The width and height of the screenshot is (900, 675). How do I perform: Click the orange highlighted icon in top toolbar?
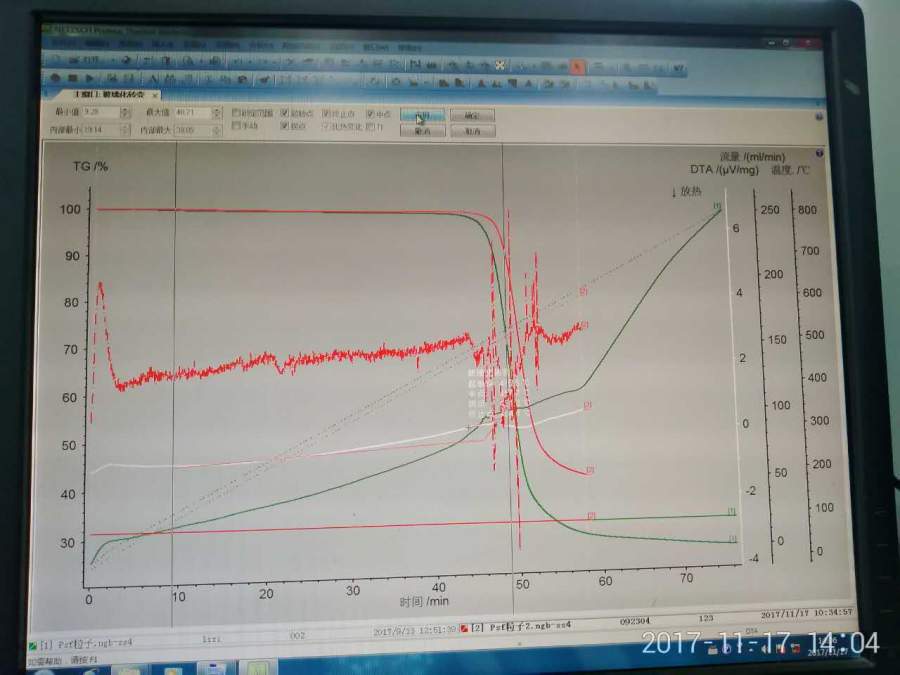[577, 67]
